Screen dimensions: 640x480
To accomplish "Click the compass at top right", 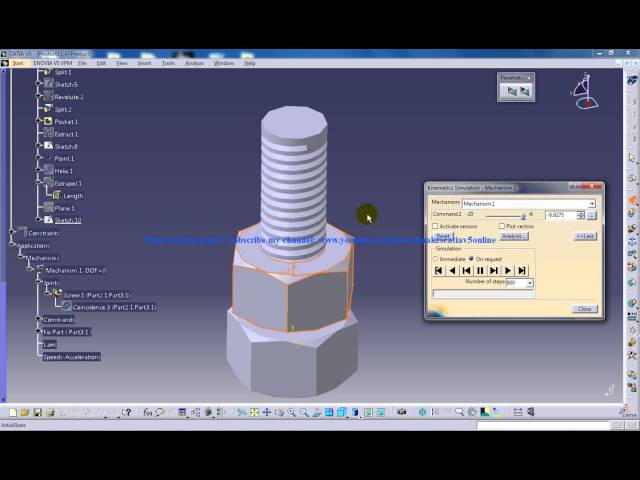I will pos(584,92).
